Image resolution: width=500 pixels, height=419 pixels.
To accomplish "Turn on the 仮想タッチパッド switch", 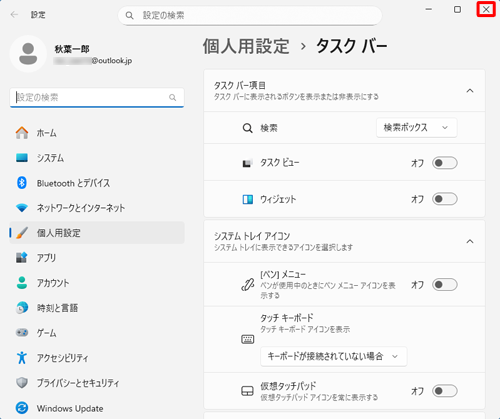I will tap(445, 391).
